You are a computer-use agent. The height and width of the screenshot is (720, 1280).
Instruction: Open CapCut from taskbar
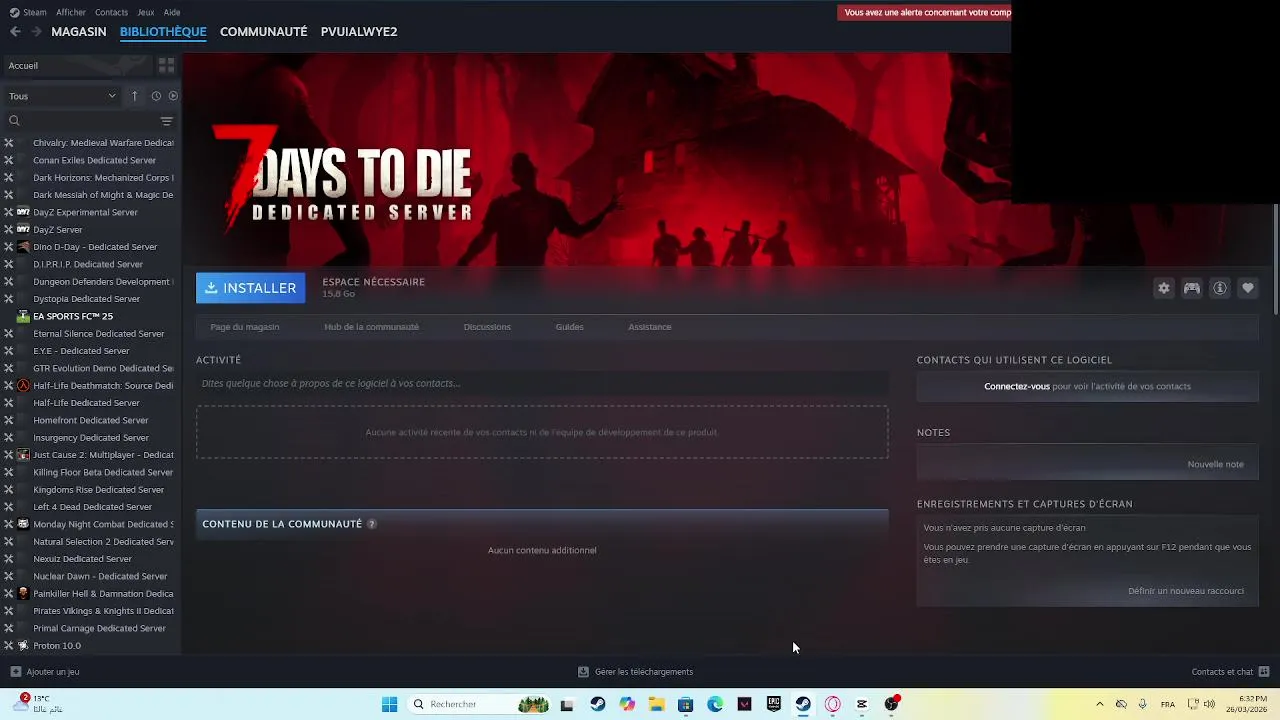(x=862, y=704)
